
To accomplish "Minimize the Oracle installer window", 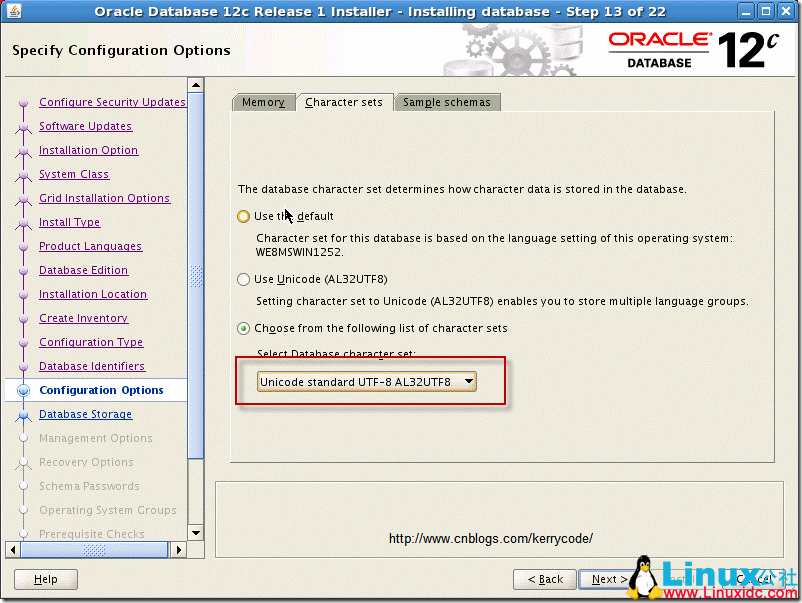I will point(746,11).
